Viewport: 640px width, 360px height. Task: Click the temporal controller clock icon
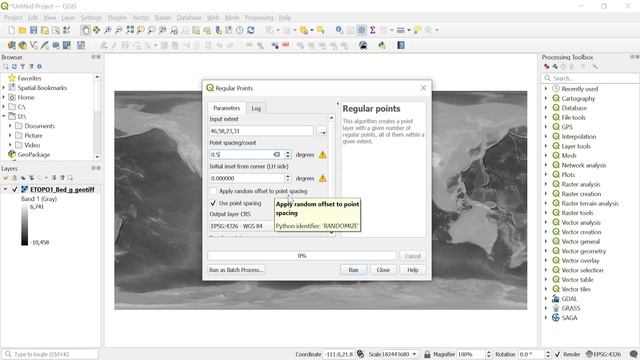coord(240,30)
